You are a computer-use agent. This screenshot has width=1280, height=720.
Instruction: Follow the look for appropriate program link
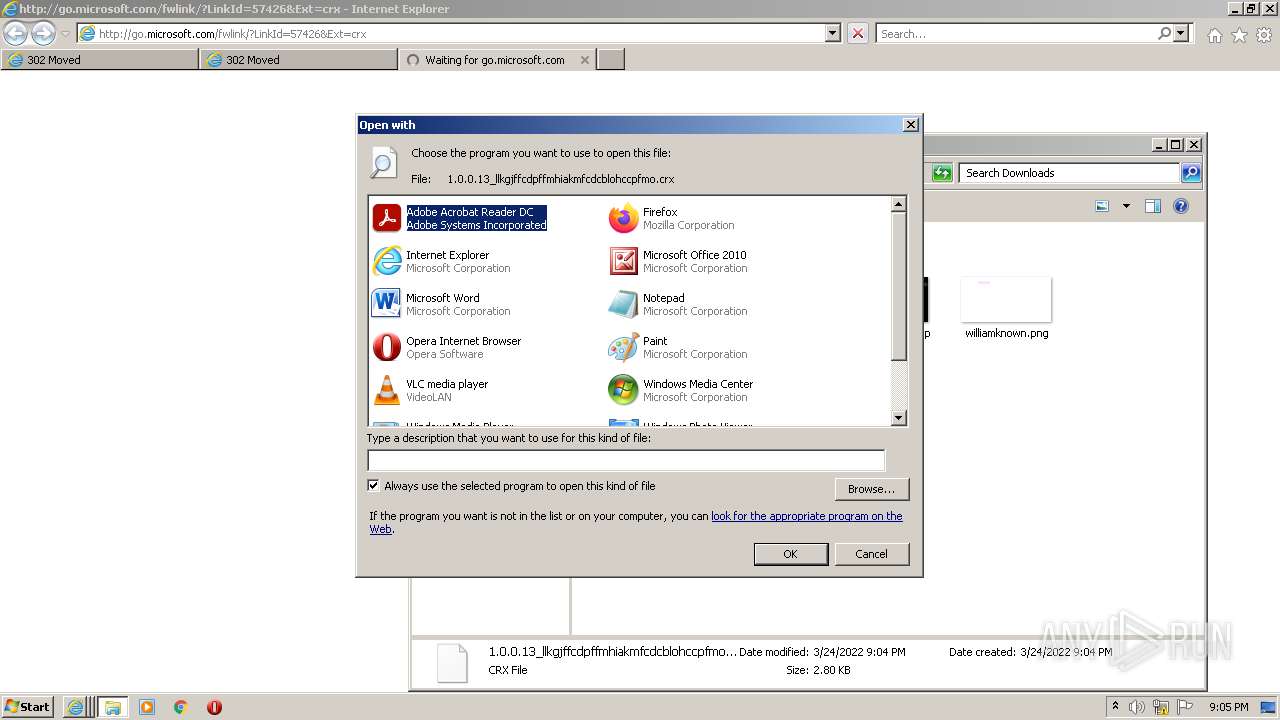coord(806,516)
